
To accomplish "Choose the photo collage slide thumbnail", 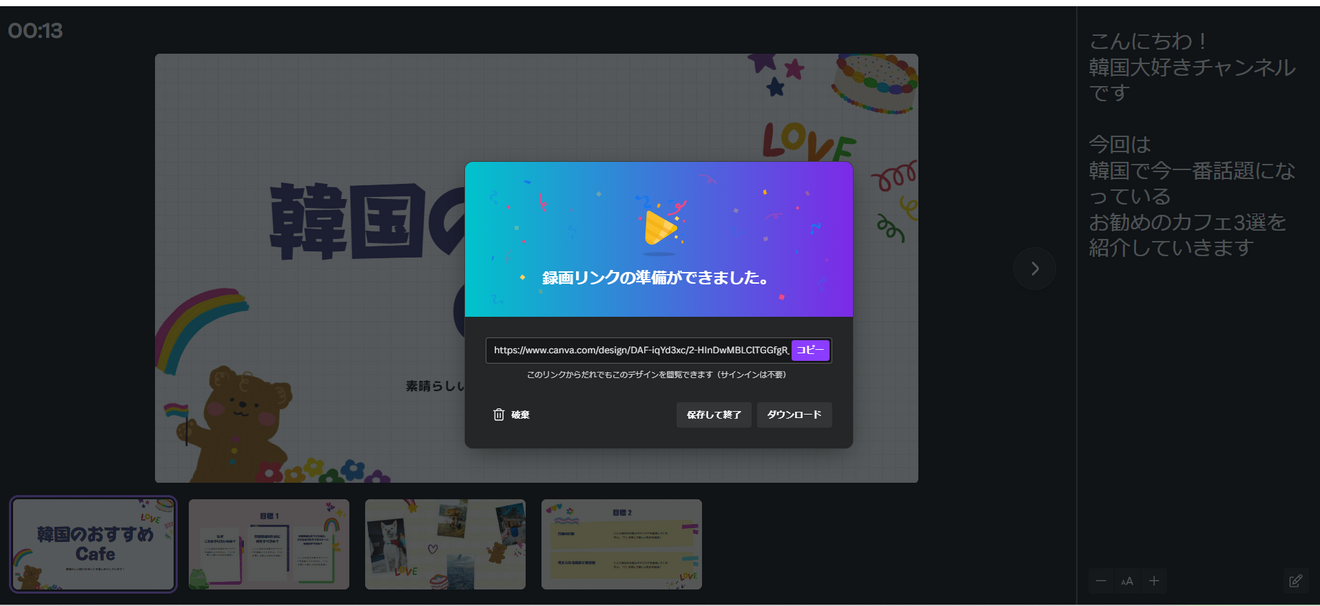I will (x=445, y=544).
